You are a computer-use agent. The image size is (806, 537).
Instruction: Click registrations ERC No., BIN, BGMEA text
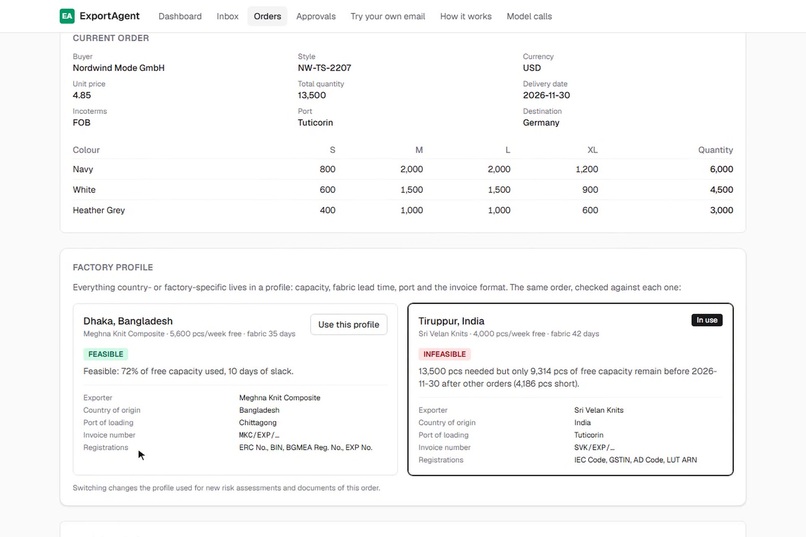click(305, 448)
